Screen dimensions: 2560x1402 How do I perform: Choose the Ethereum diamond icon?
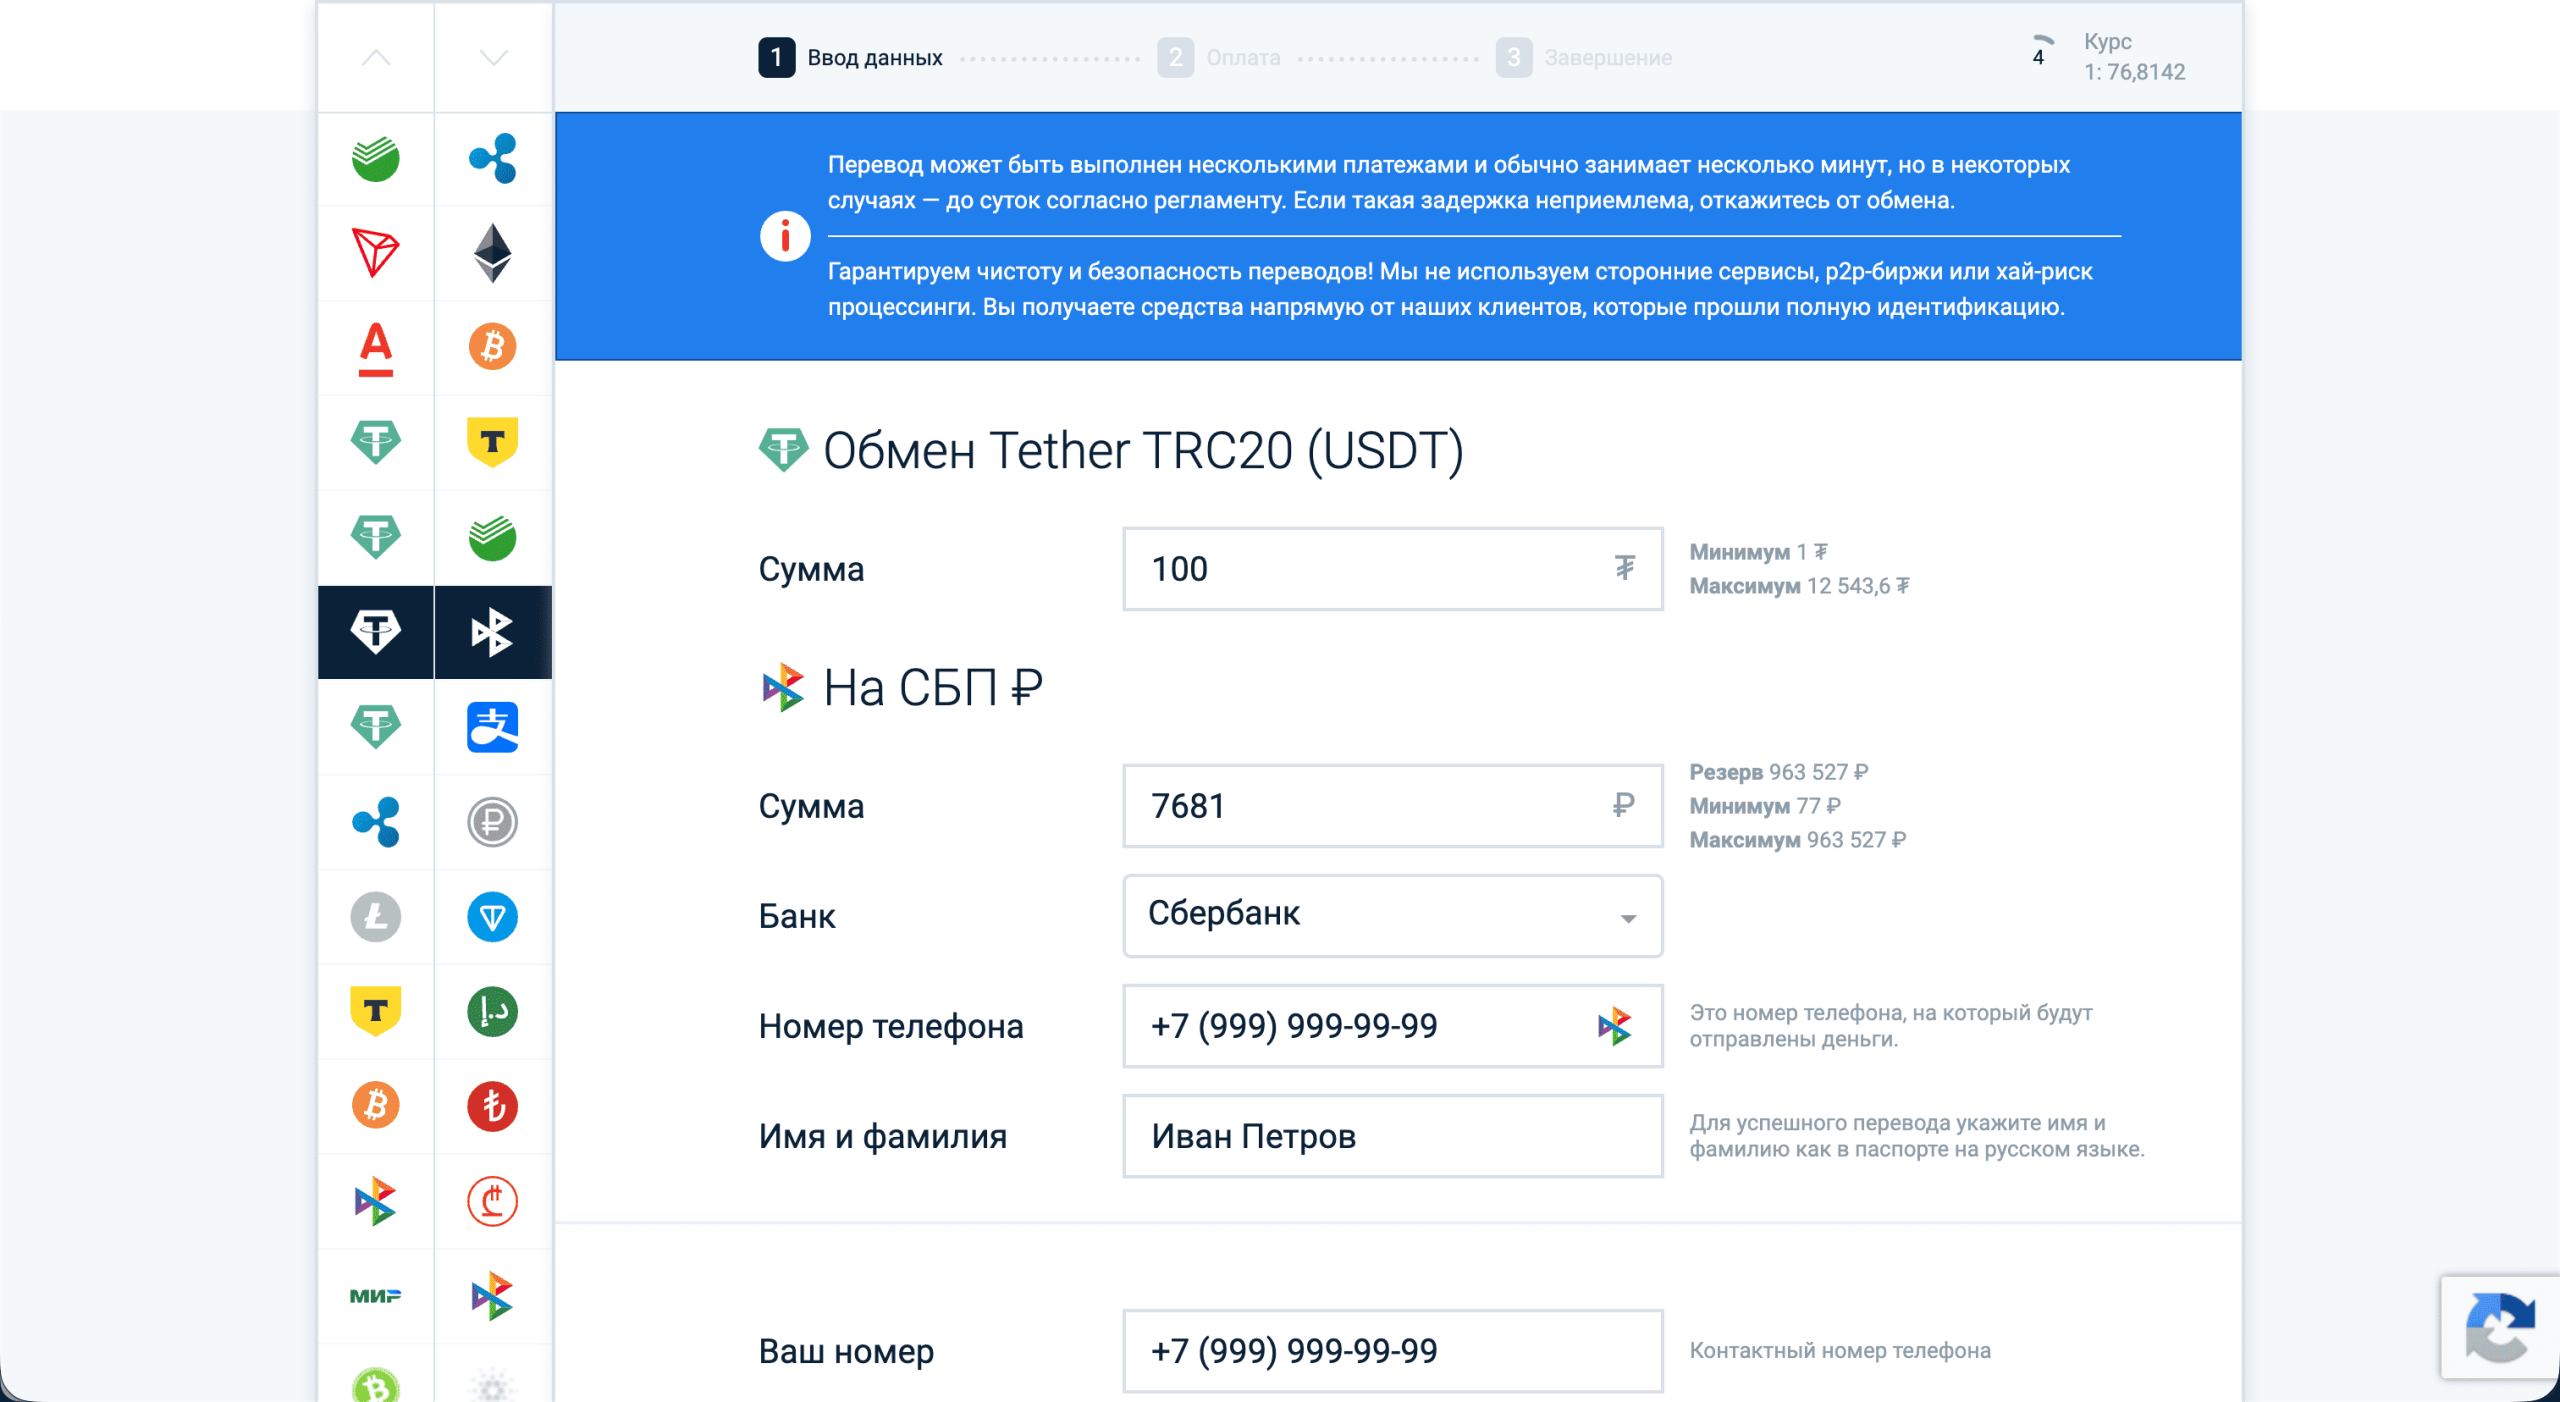click(x=492, y=253)
